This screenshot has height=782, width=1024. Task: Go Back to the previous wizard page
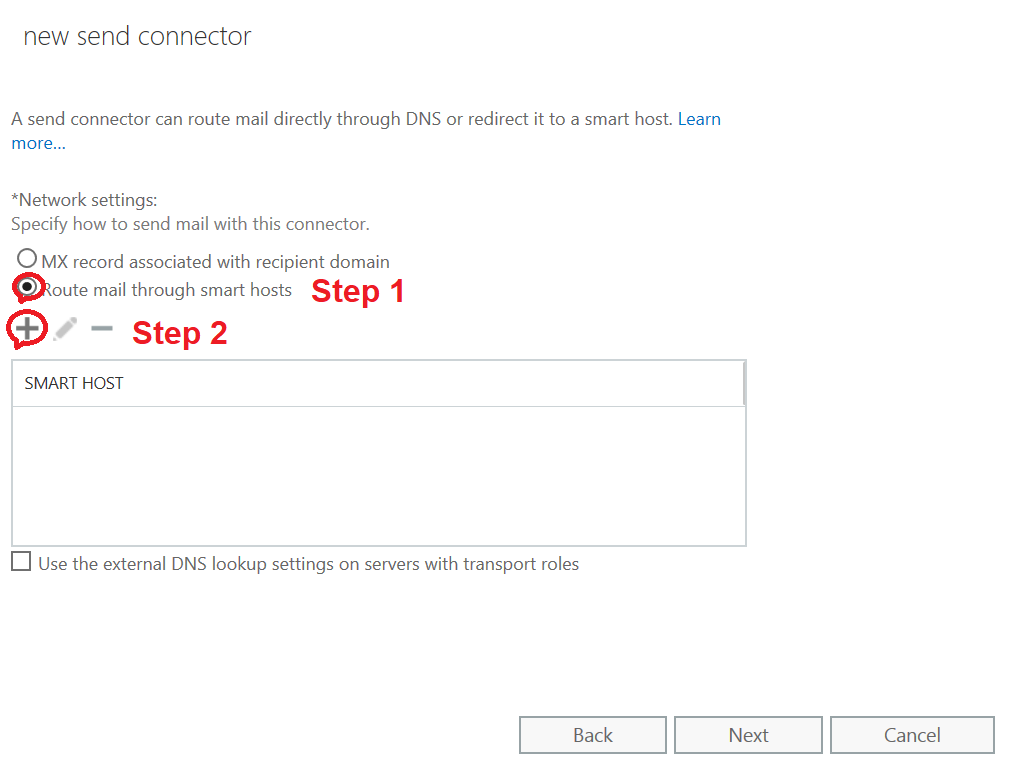coord(592,735)
